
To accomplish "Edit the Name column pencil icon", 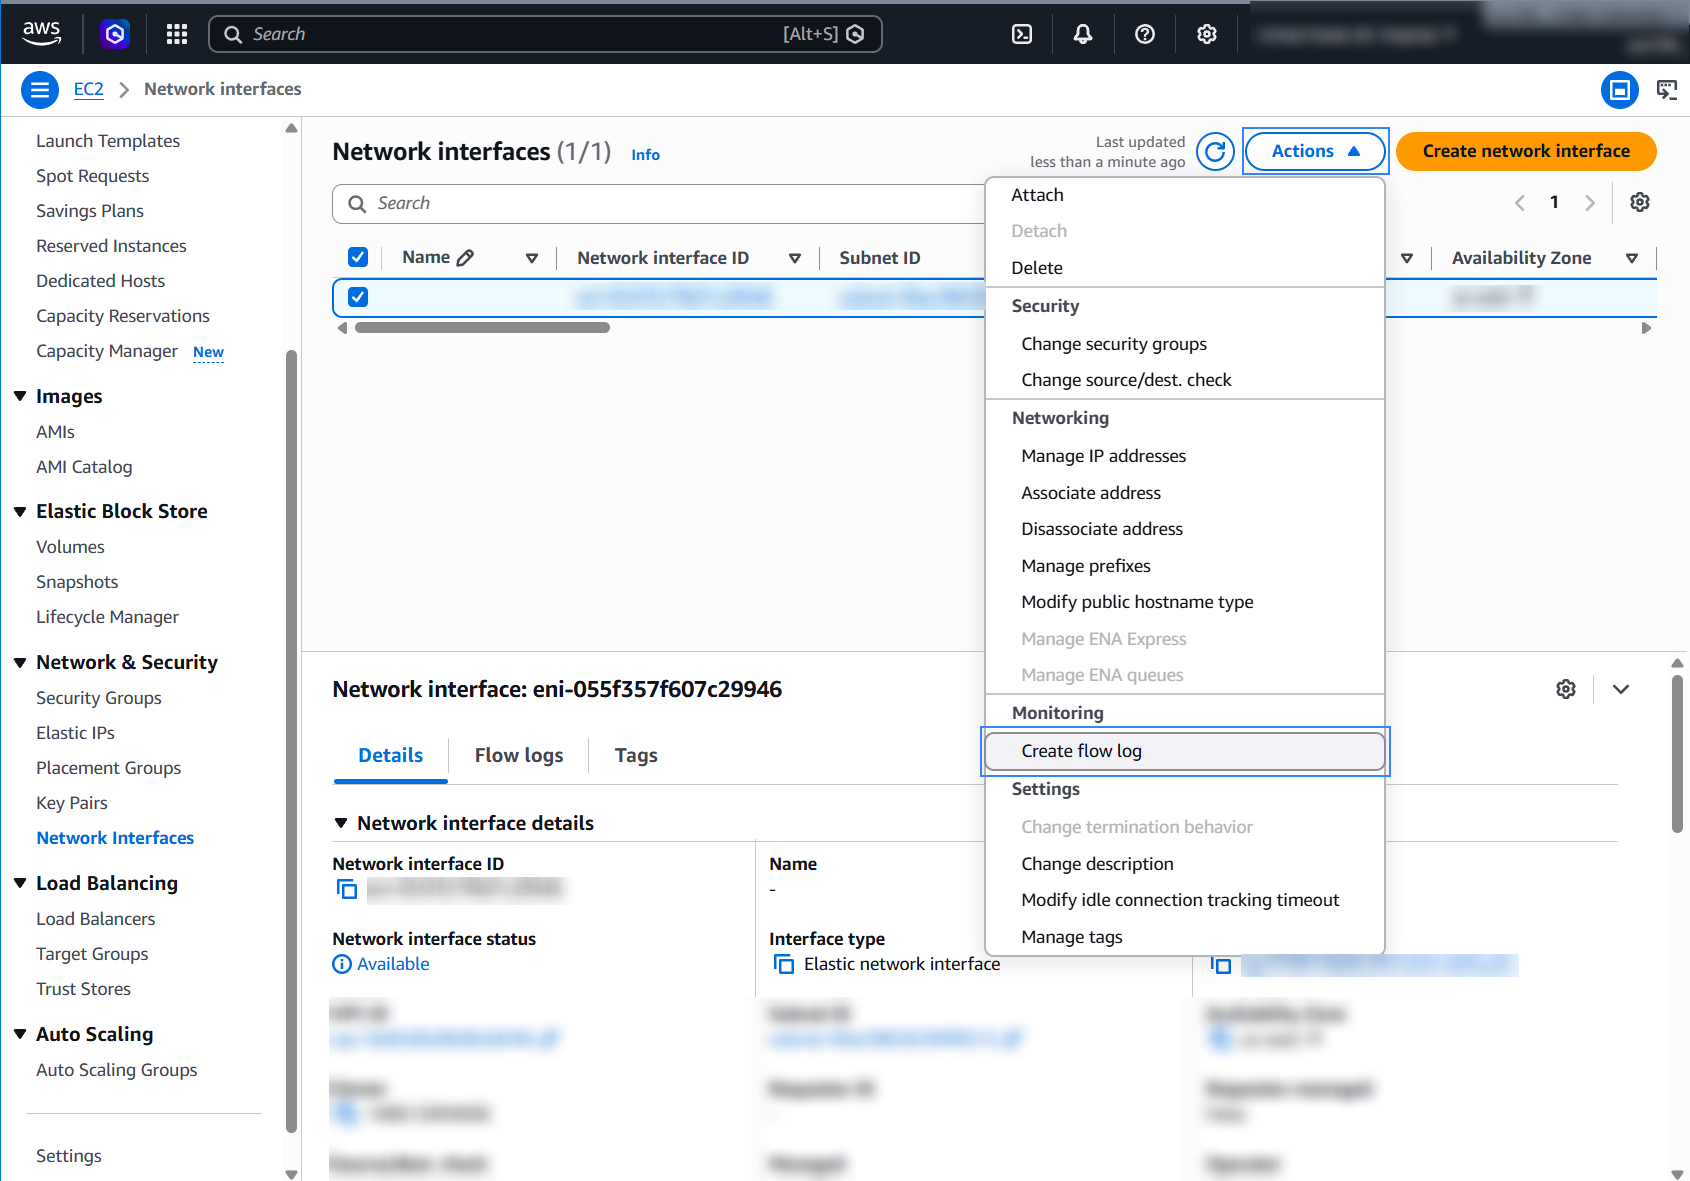I will pos(465,258).
